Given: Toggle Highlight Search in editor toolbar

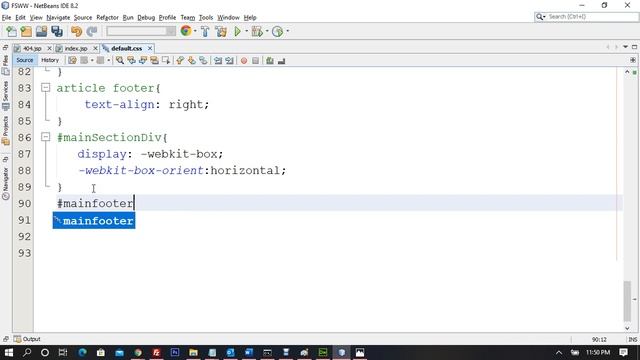Looking at the screenshot, I should click(x=154, y=60).
